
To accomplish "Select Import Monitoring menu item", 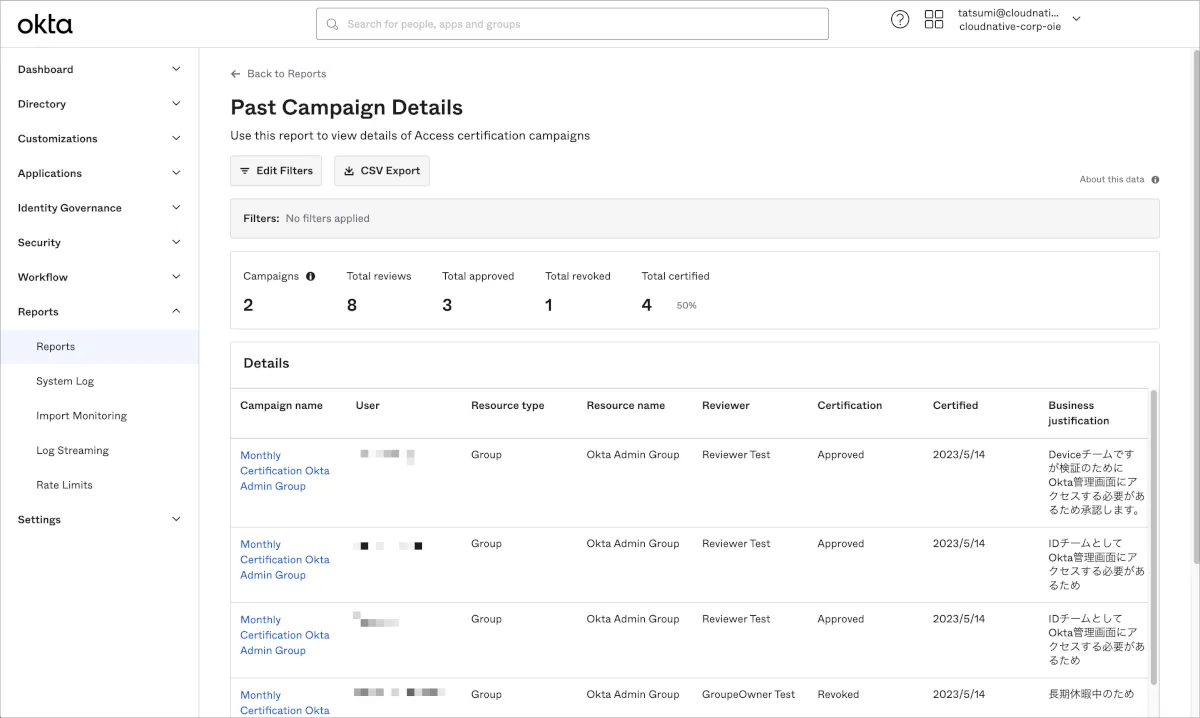I will [x=81, y=416].
